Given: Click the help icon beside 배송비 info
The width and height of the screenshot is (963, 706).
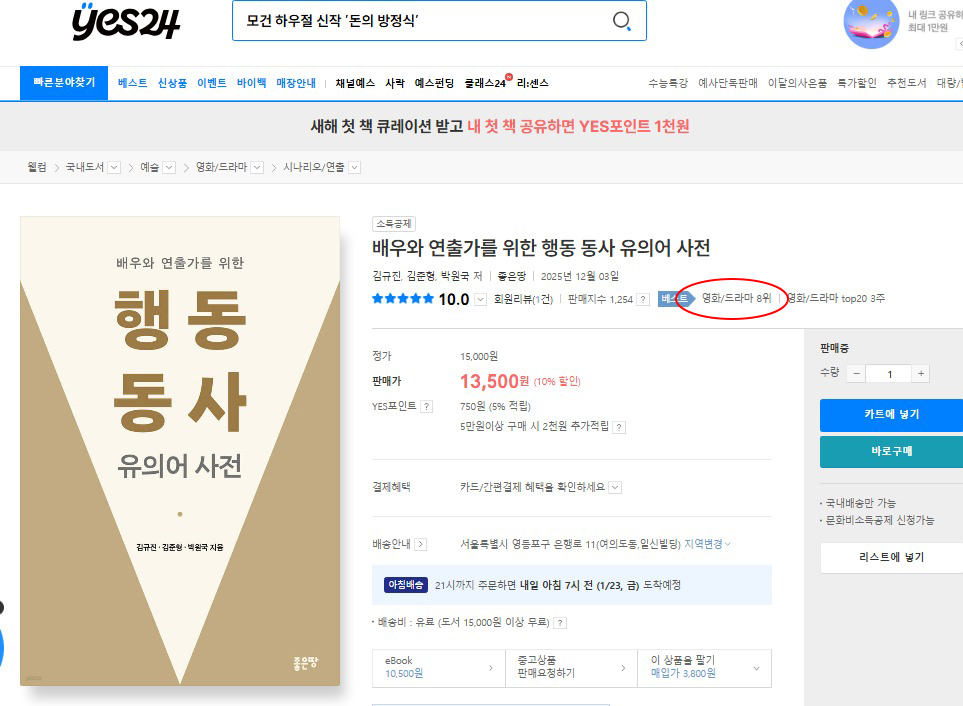Looking at the screenshot, I should 560,622.
